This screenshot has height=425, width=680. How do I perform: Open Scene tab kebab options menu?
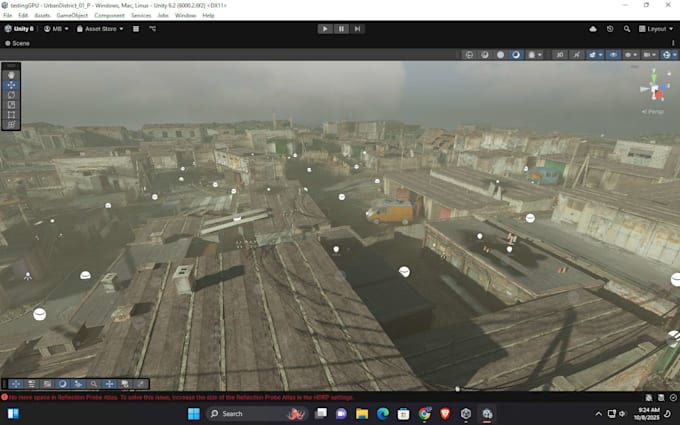tap(673, 43)
